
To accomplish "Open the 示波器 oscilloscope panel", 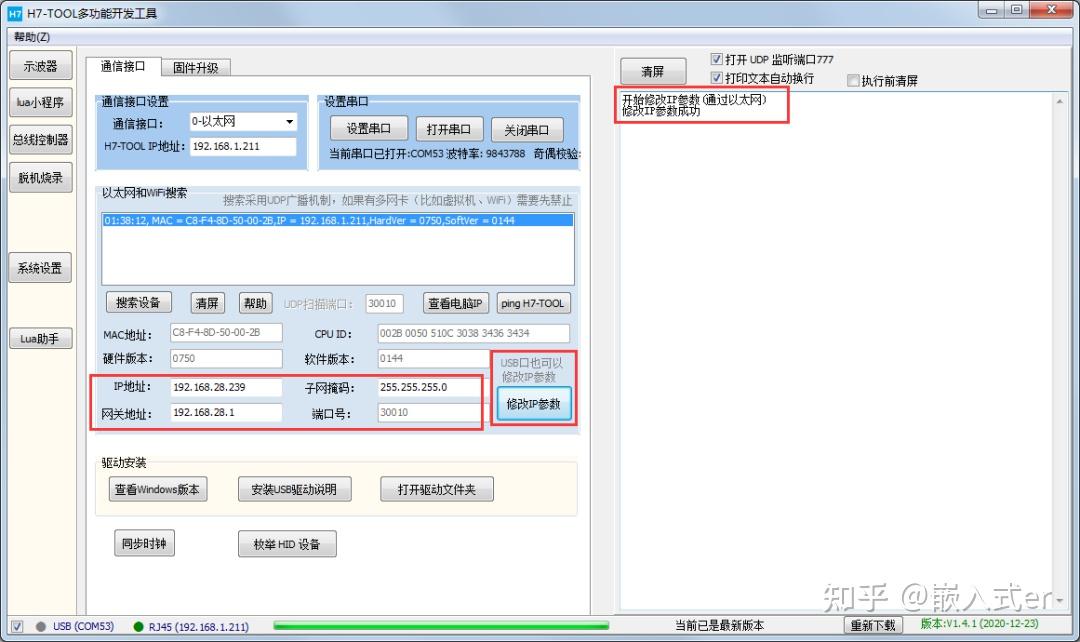I will pyautogui.click(x=40, y=65).
